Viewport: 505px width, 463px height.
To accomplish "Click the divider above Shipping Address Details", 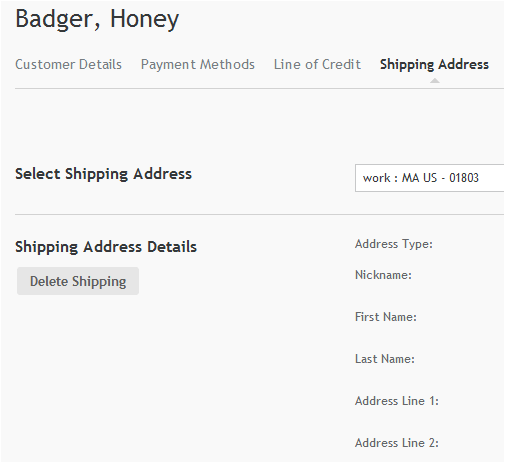I will (259, 215).
